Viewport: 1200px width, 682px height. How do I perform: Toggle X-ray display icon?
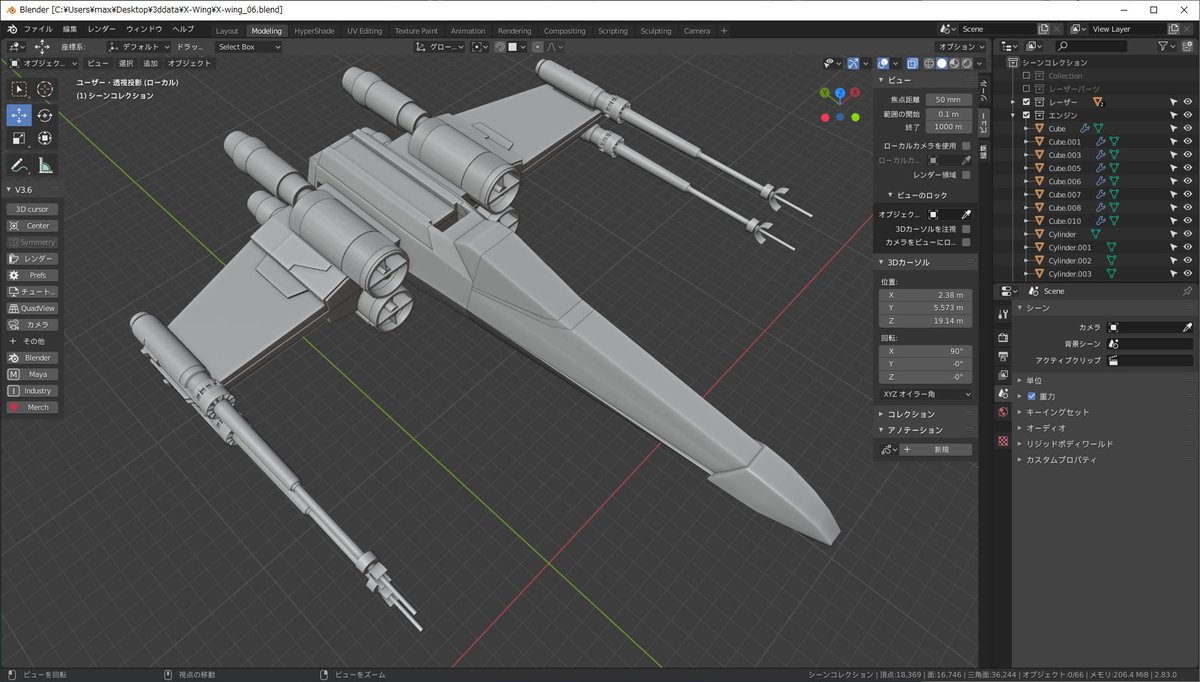912,63
